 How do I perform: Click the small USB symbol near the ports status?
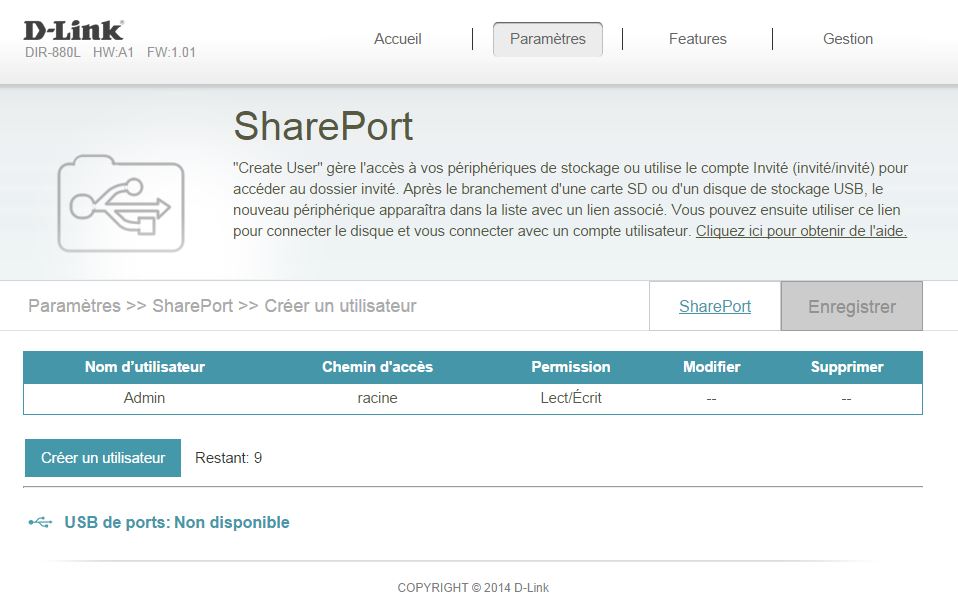(40, 522)
